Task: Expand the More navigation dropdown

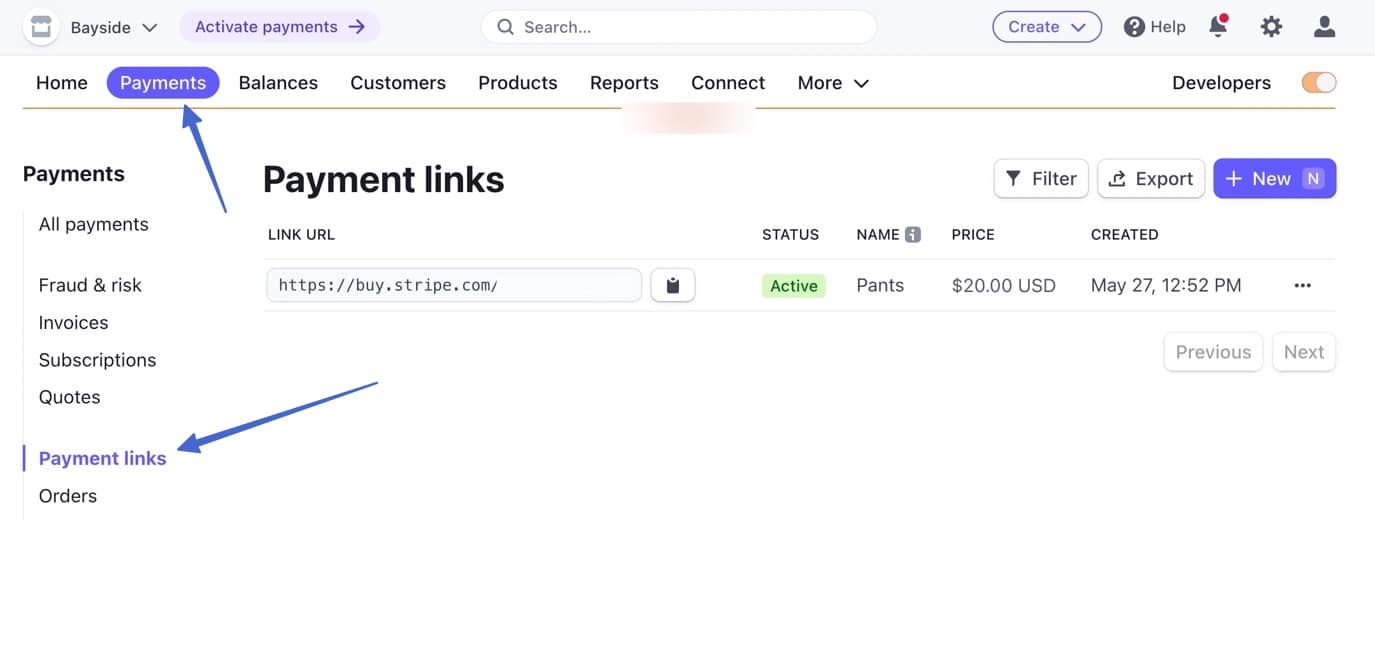Action: pos(832,82)
